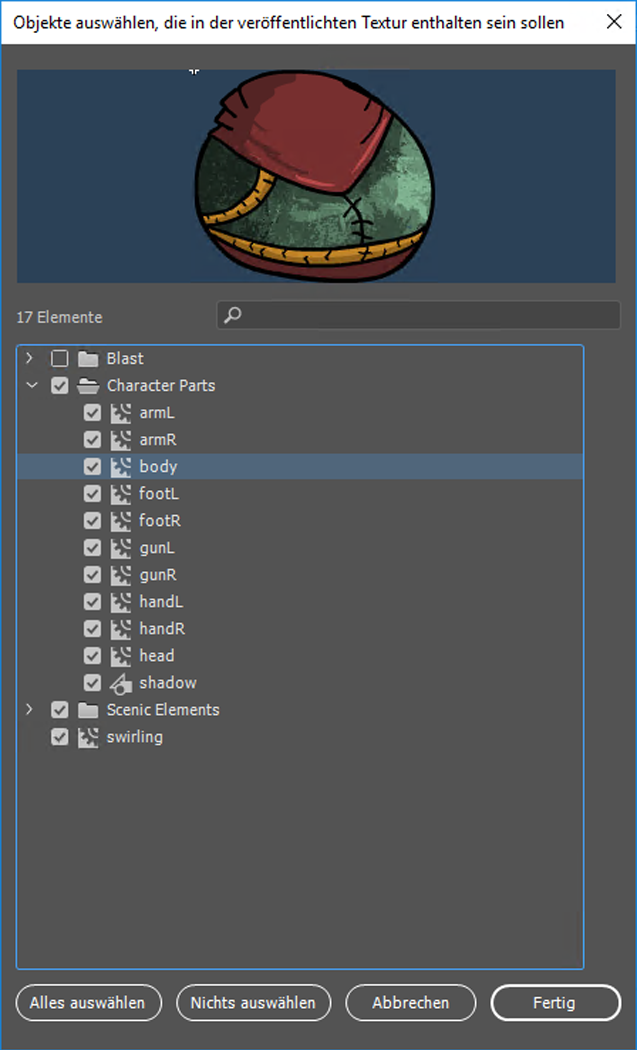This screenshot has height=1050, width=637.
Task: Select the gunL row label
Action: [157, 548]
